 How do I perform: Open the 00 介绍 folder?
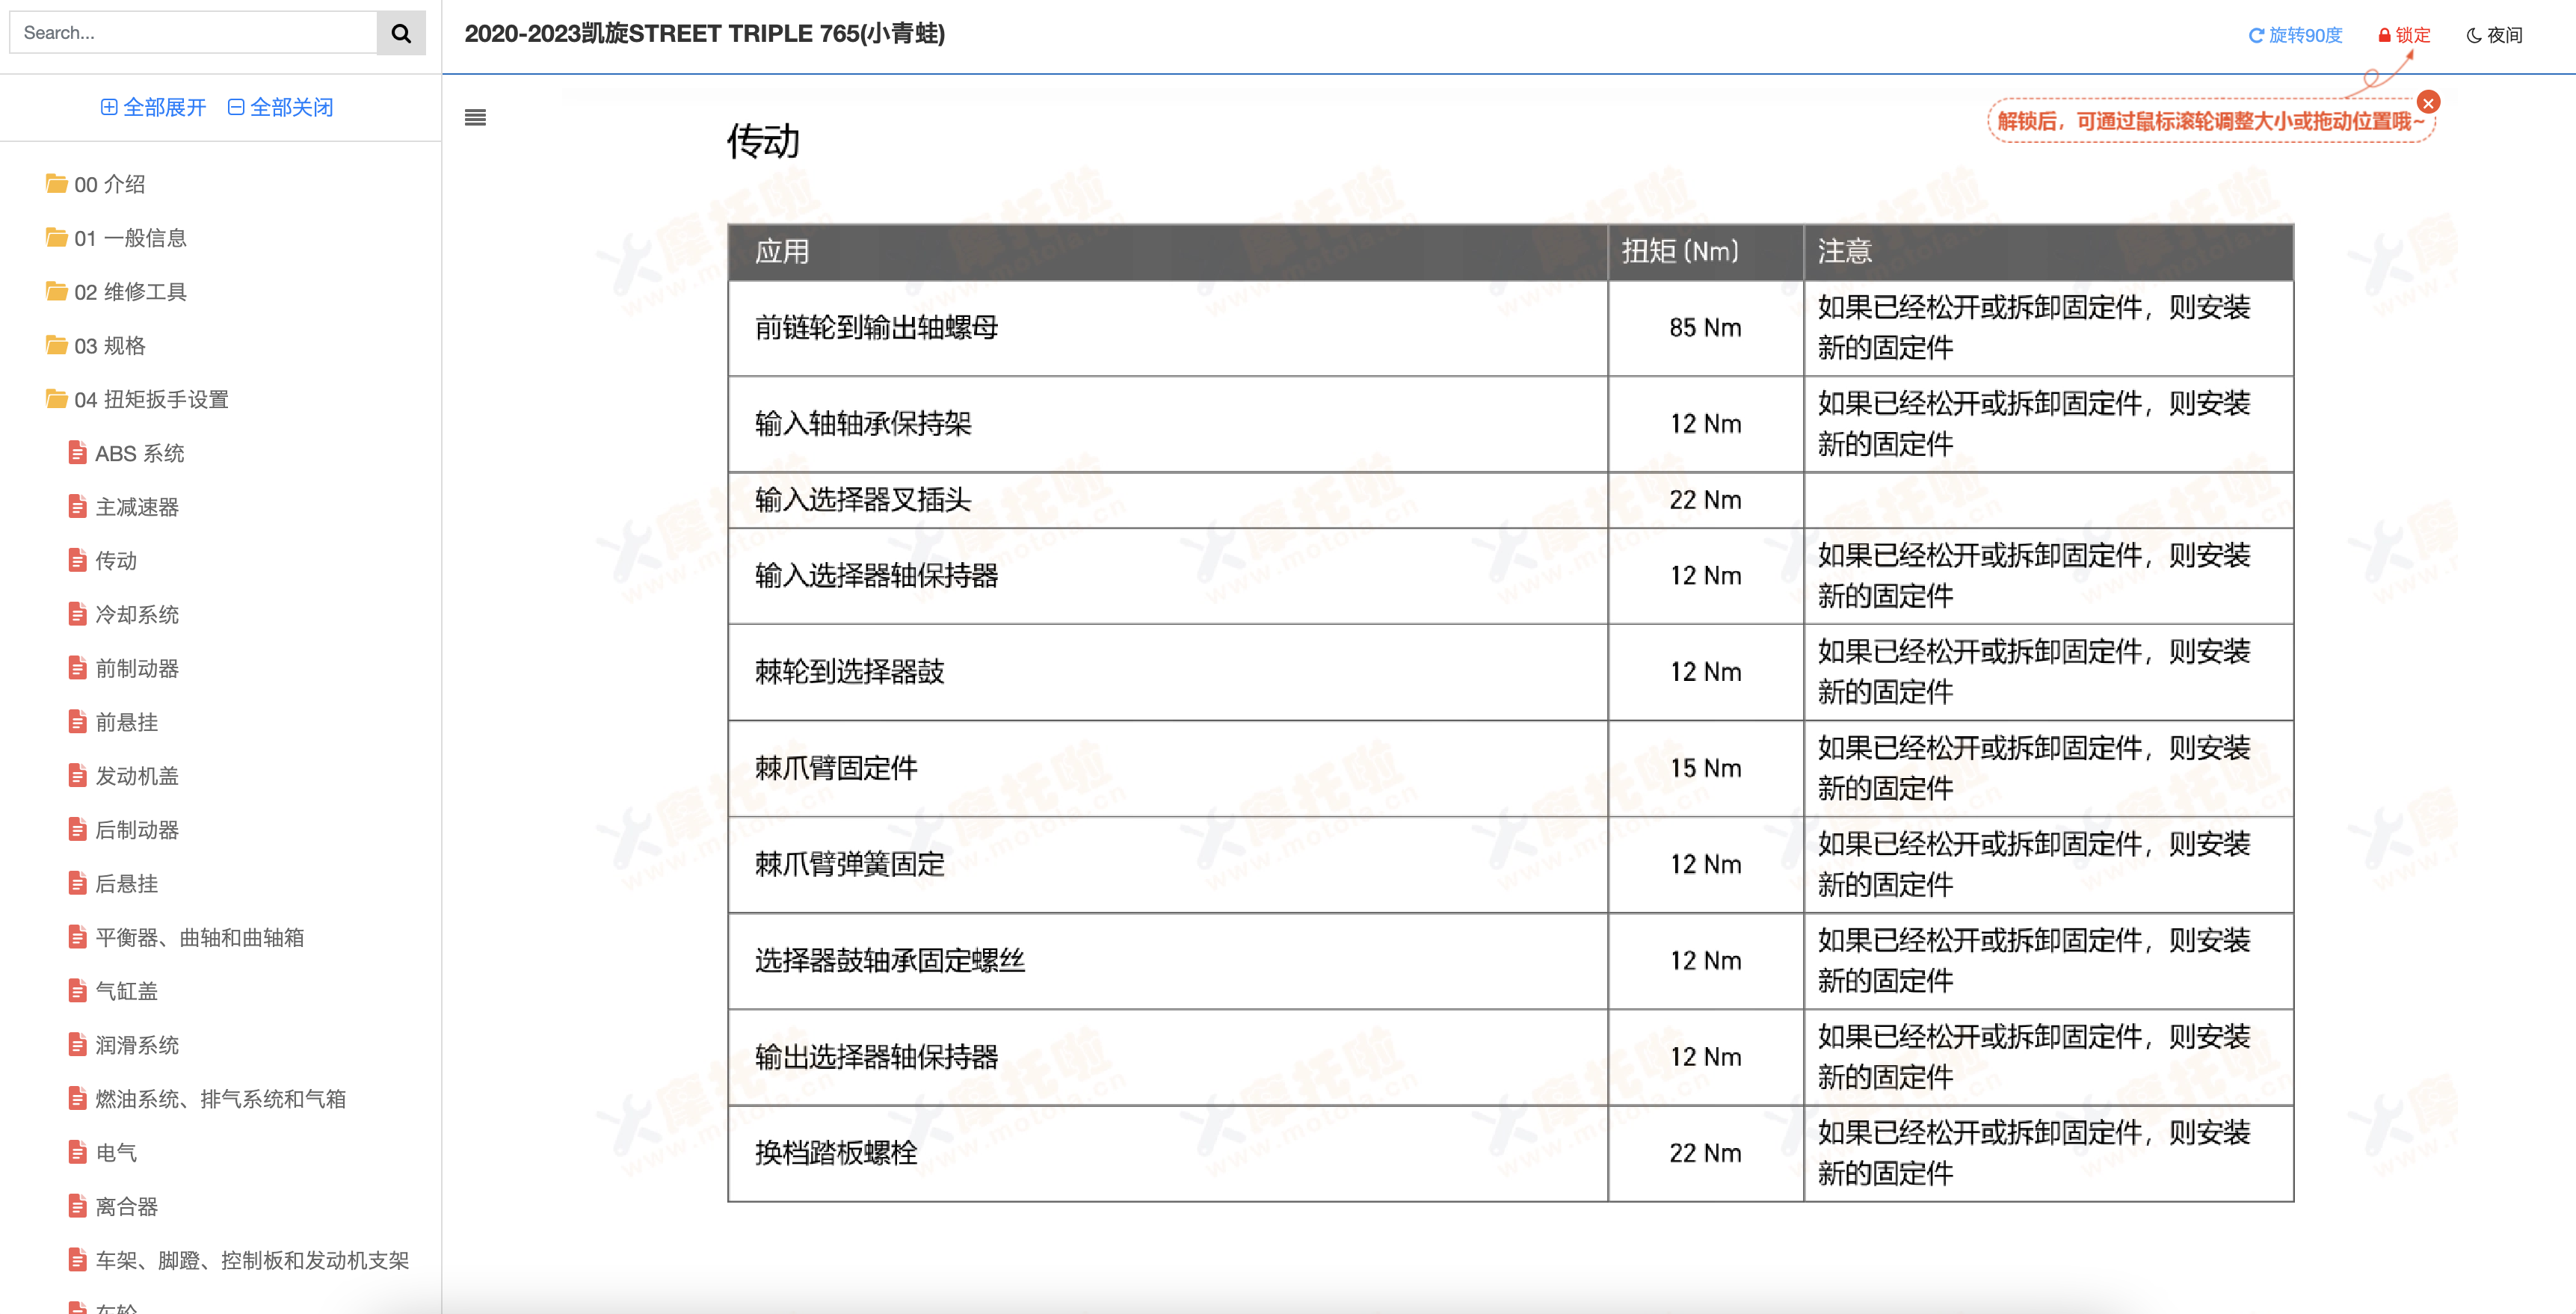point(109,184)
